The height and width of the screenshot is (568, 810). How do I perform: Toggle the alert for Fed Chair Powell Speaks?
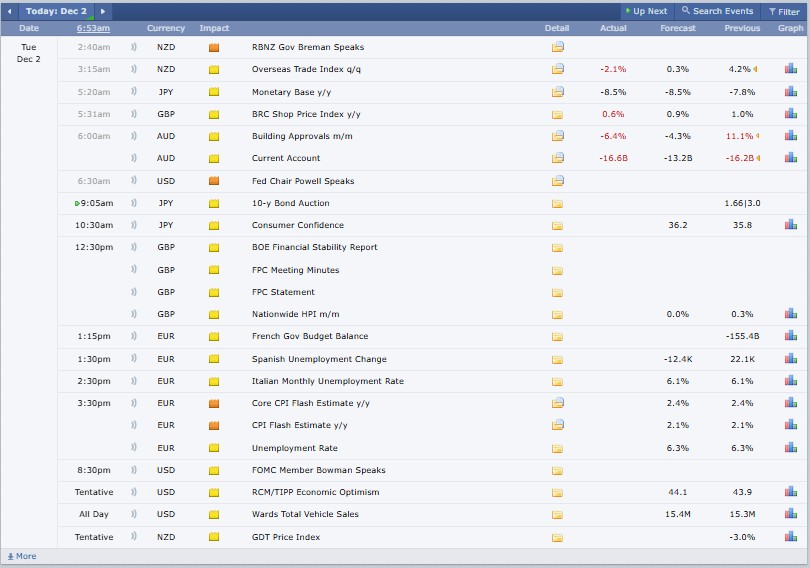134,181
